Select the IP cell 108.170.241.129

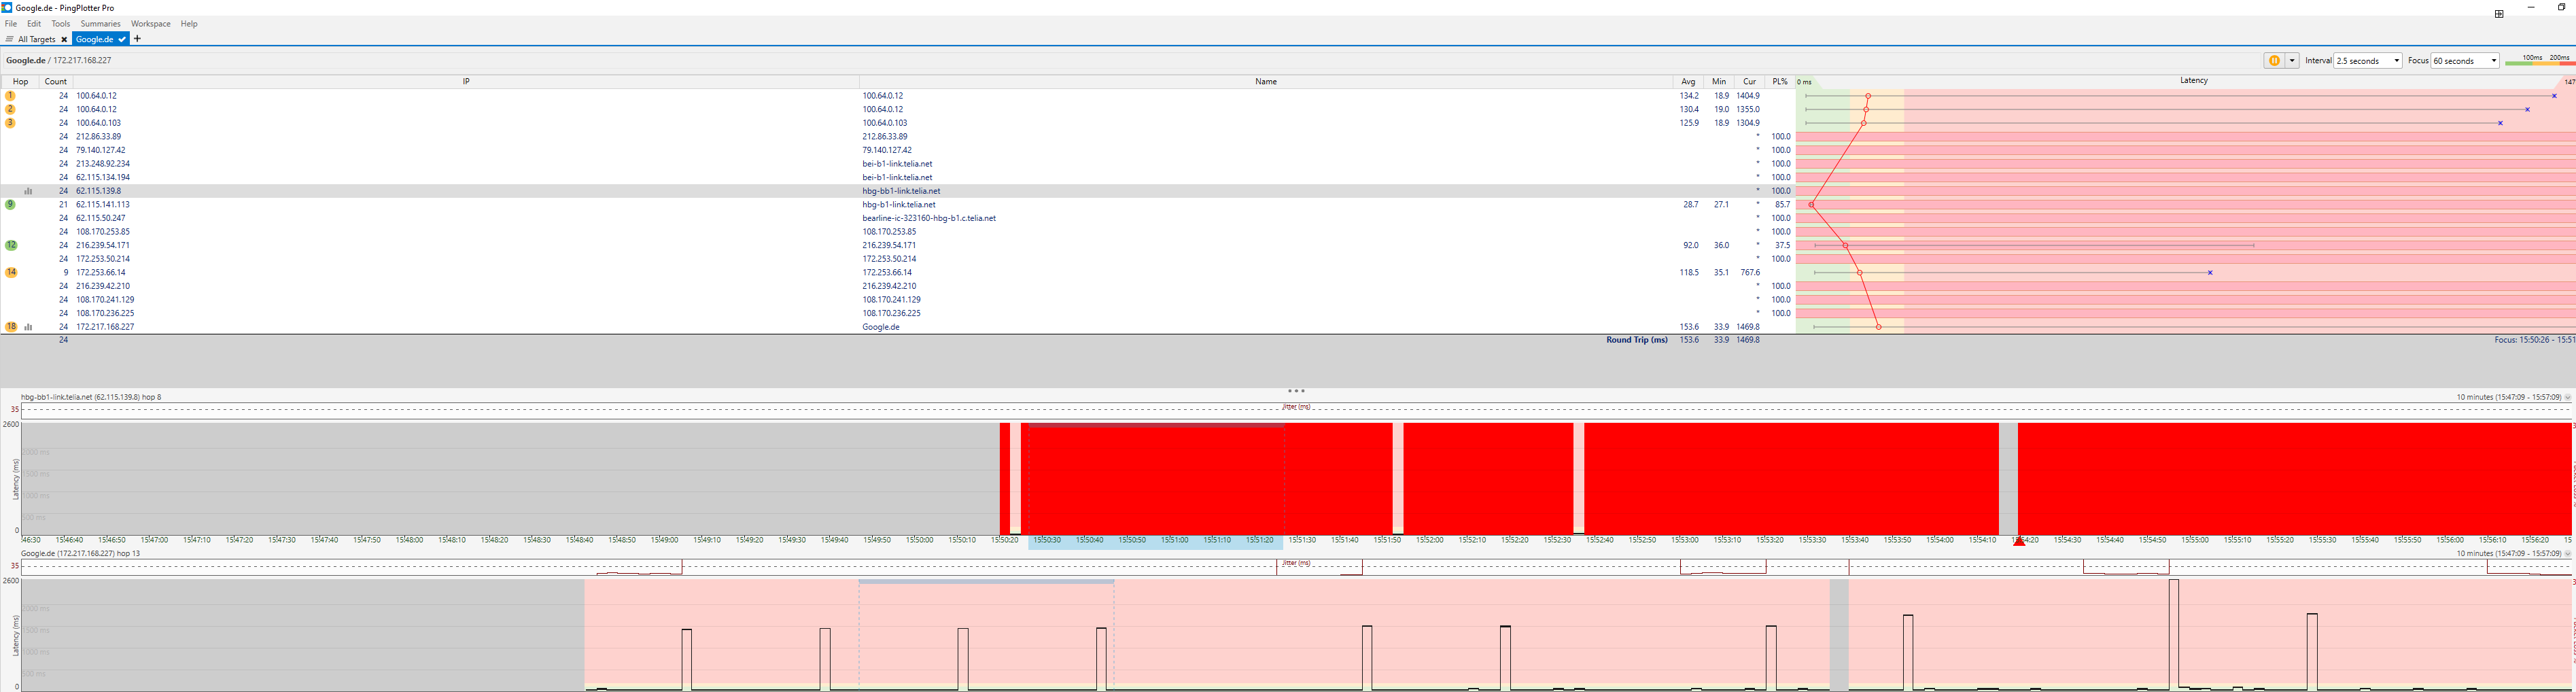click(x=105, y=300)
